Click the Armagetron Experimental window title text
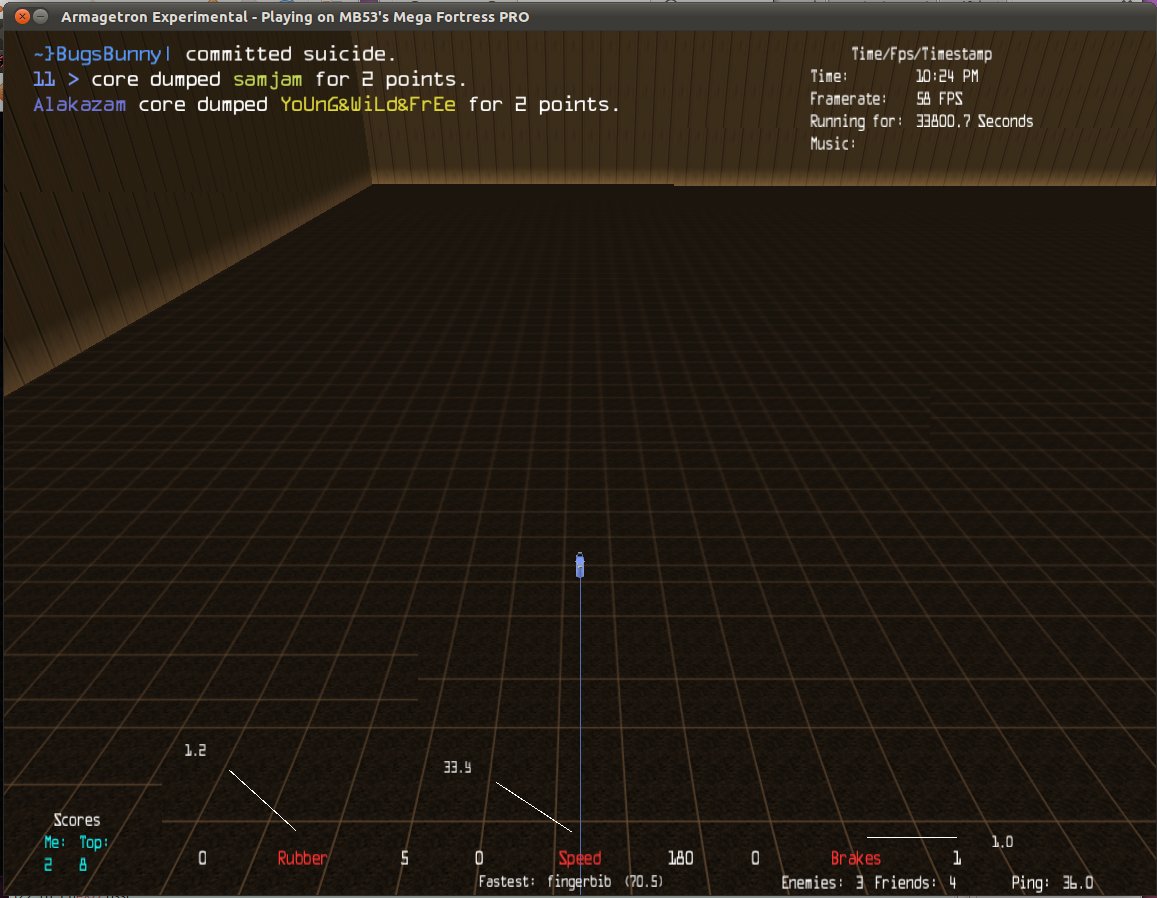Screen dimensions: 1157x898 pyautogui.click(x=295, y=17)
